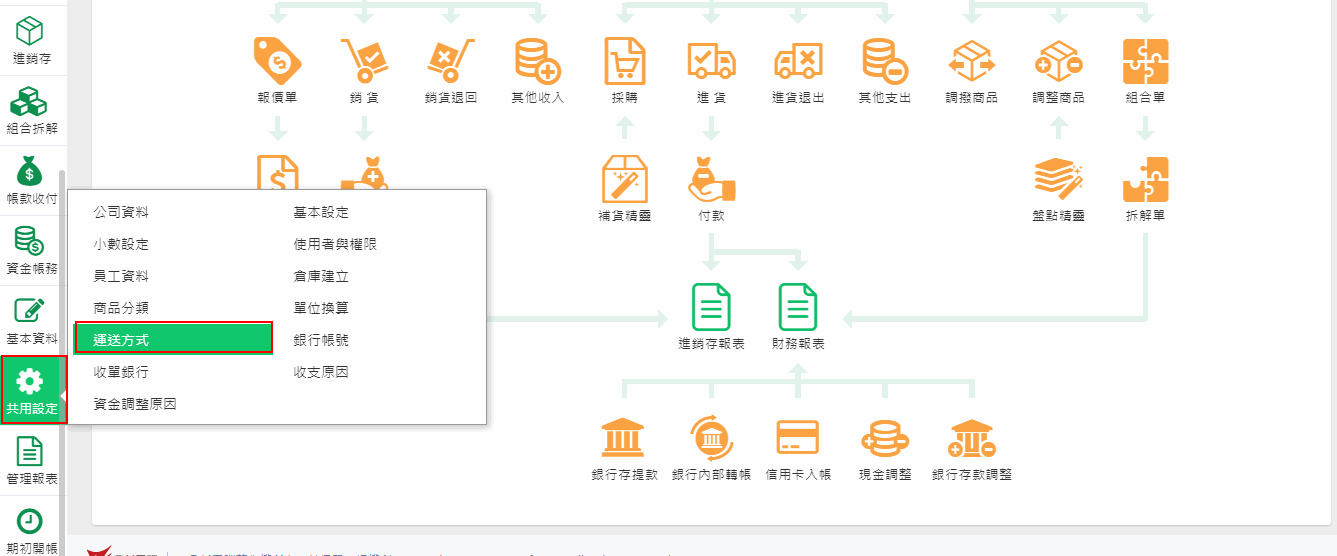Screen dimensions: 1337x556
Task: Click the 銀行存款調整 icon
Action: tap(972, 437)
